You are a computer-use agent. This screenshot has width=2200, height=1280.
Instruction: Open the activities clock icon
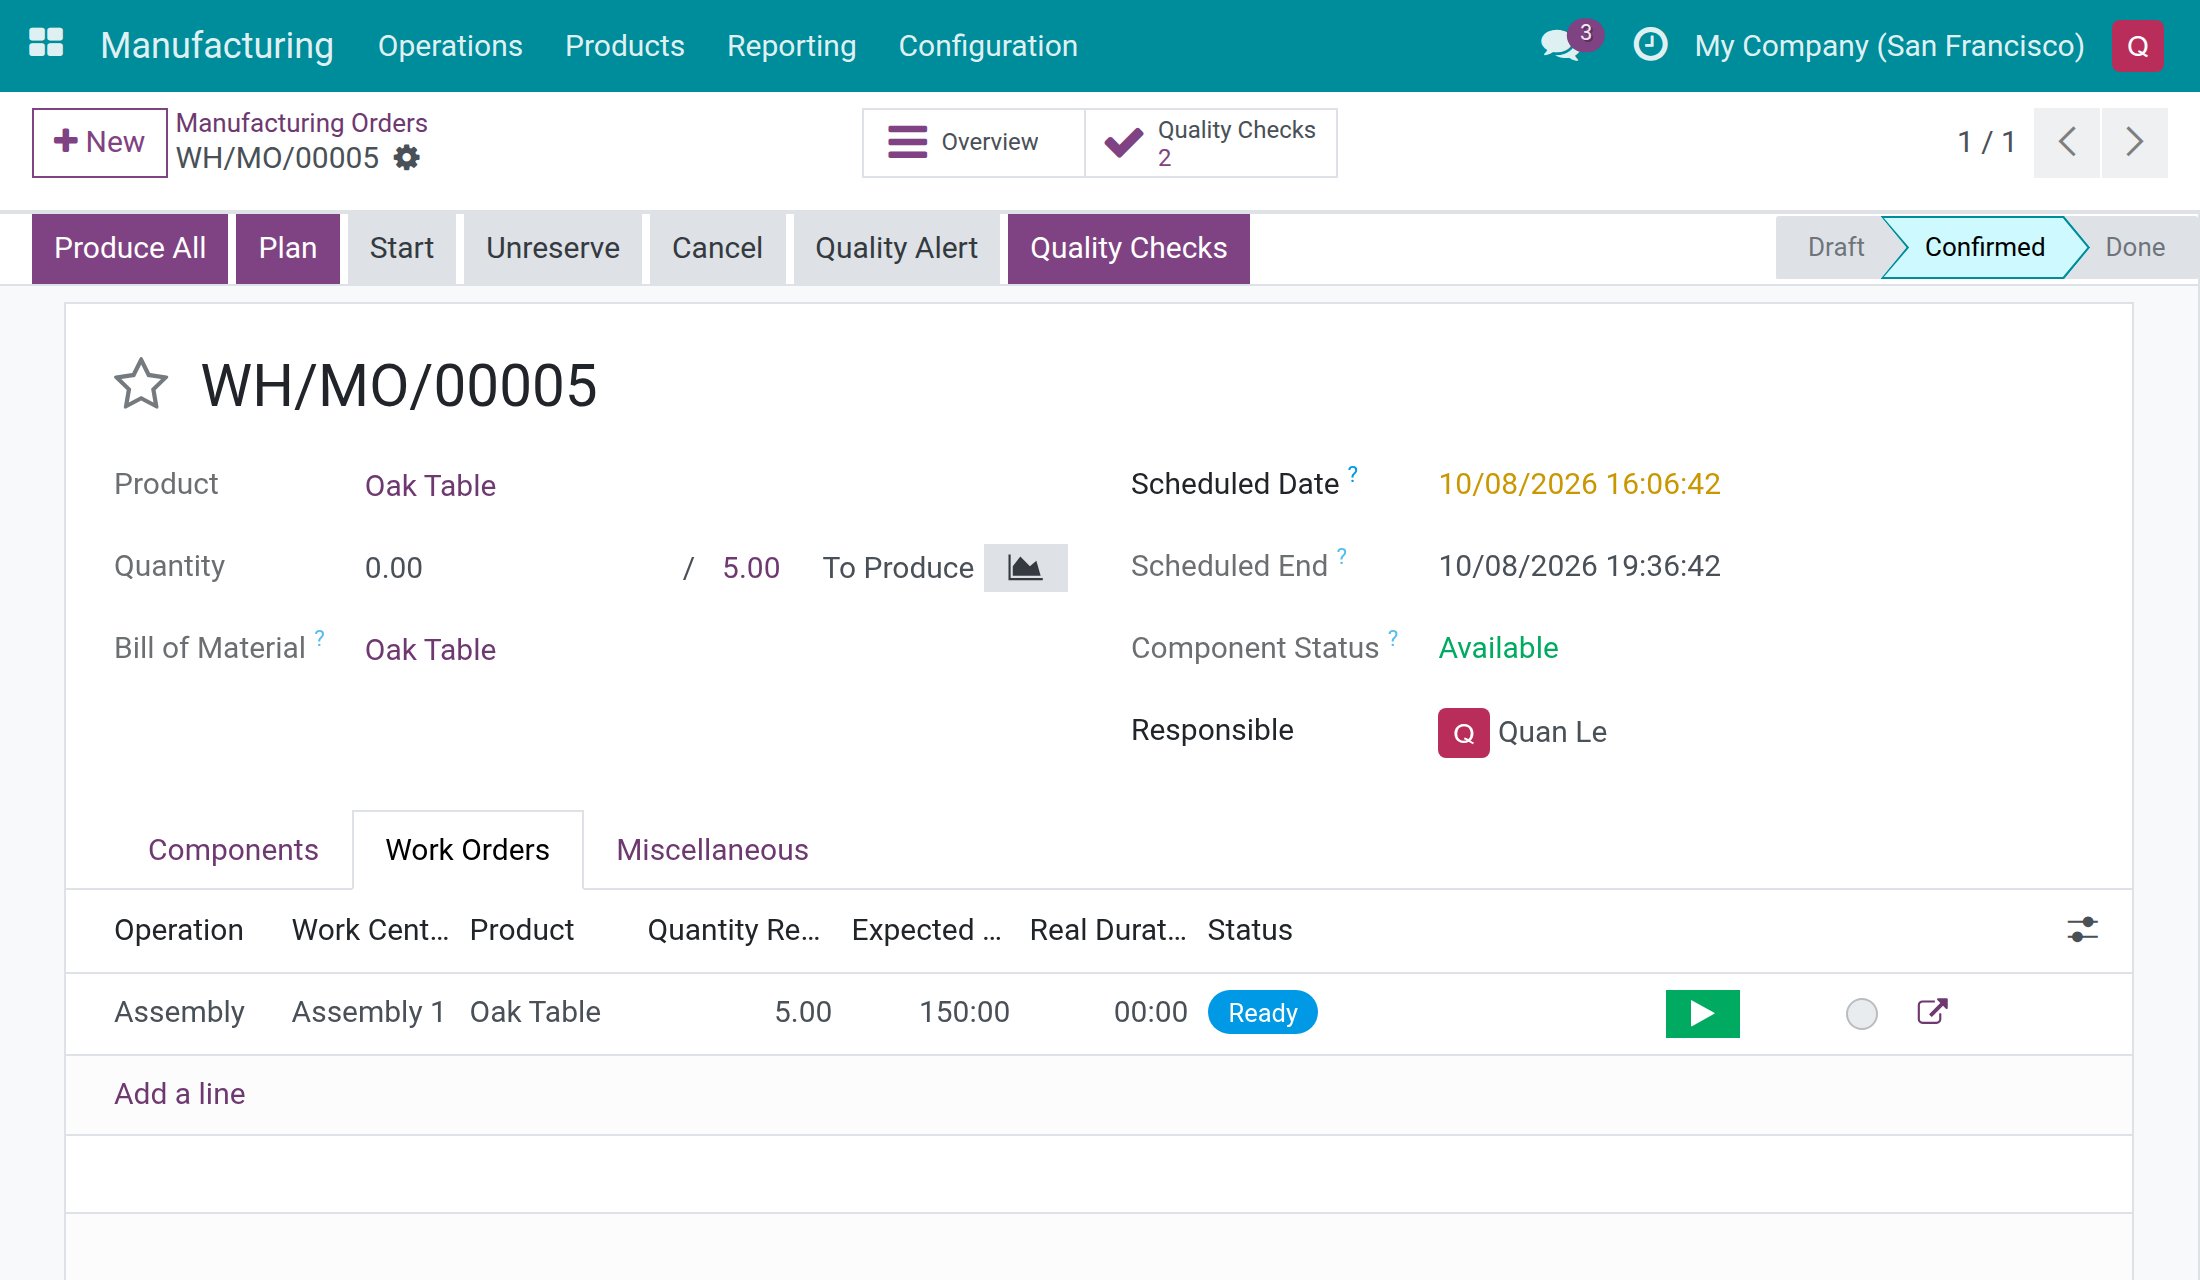(x=1650, y=45)
